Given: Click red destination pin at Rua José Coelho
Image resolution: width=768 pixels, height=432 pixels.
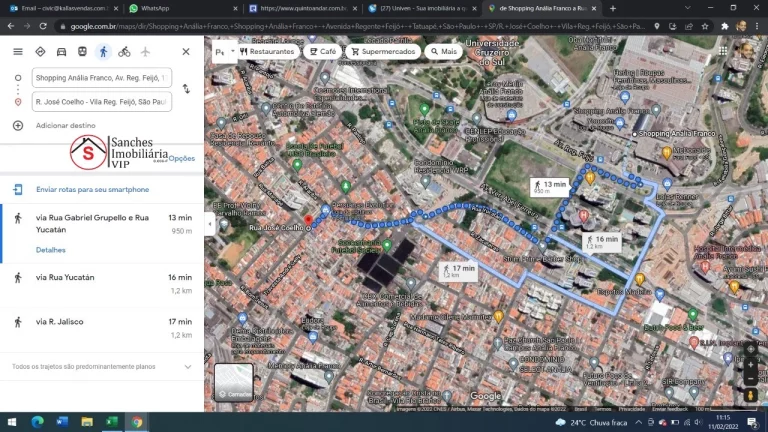Looking at the screenshot, I should (x=308, y=220).
